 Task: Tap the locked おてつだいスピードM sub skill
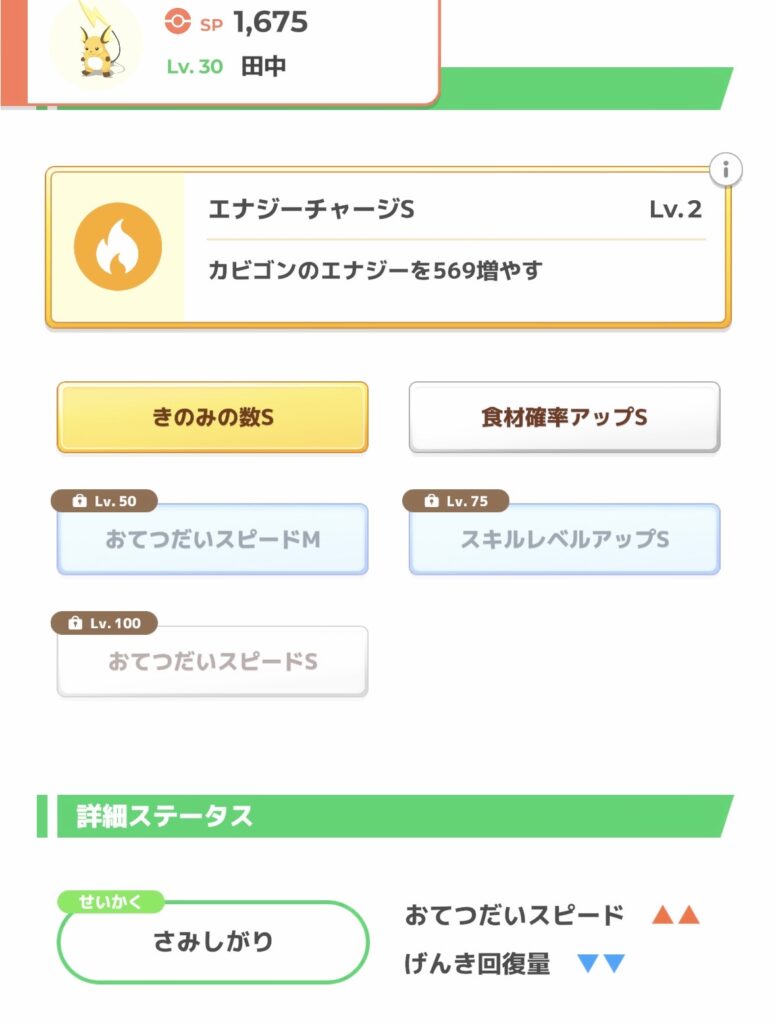tap(212, 540)
